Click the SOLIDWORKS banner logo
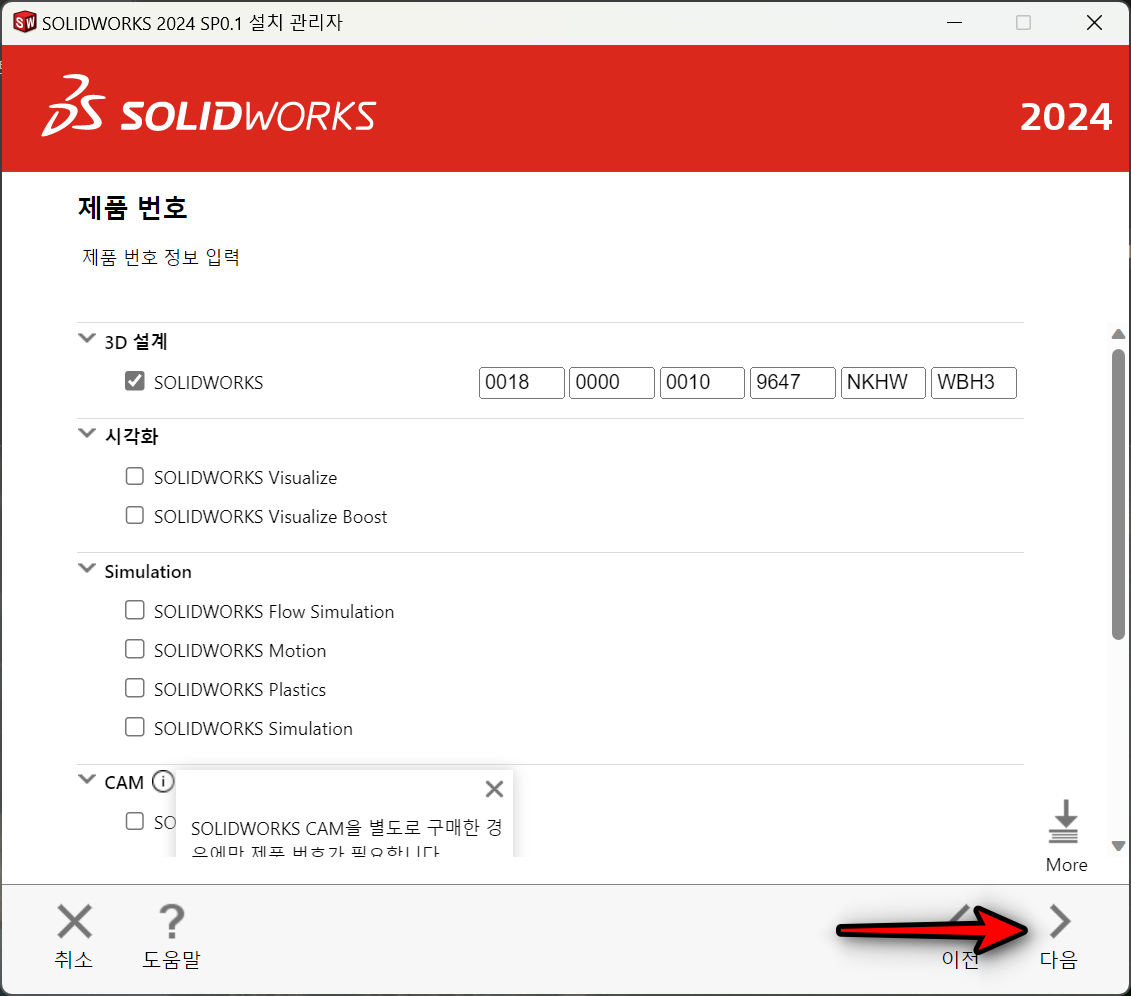The image size is (1131, 996). pos(209,107)
